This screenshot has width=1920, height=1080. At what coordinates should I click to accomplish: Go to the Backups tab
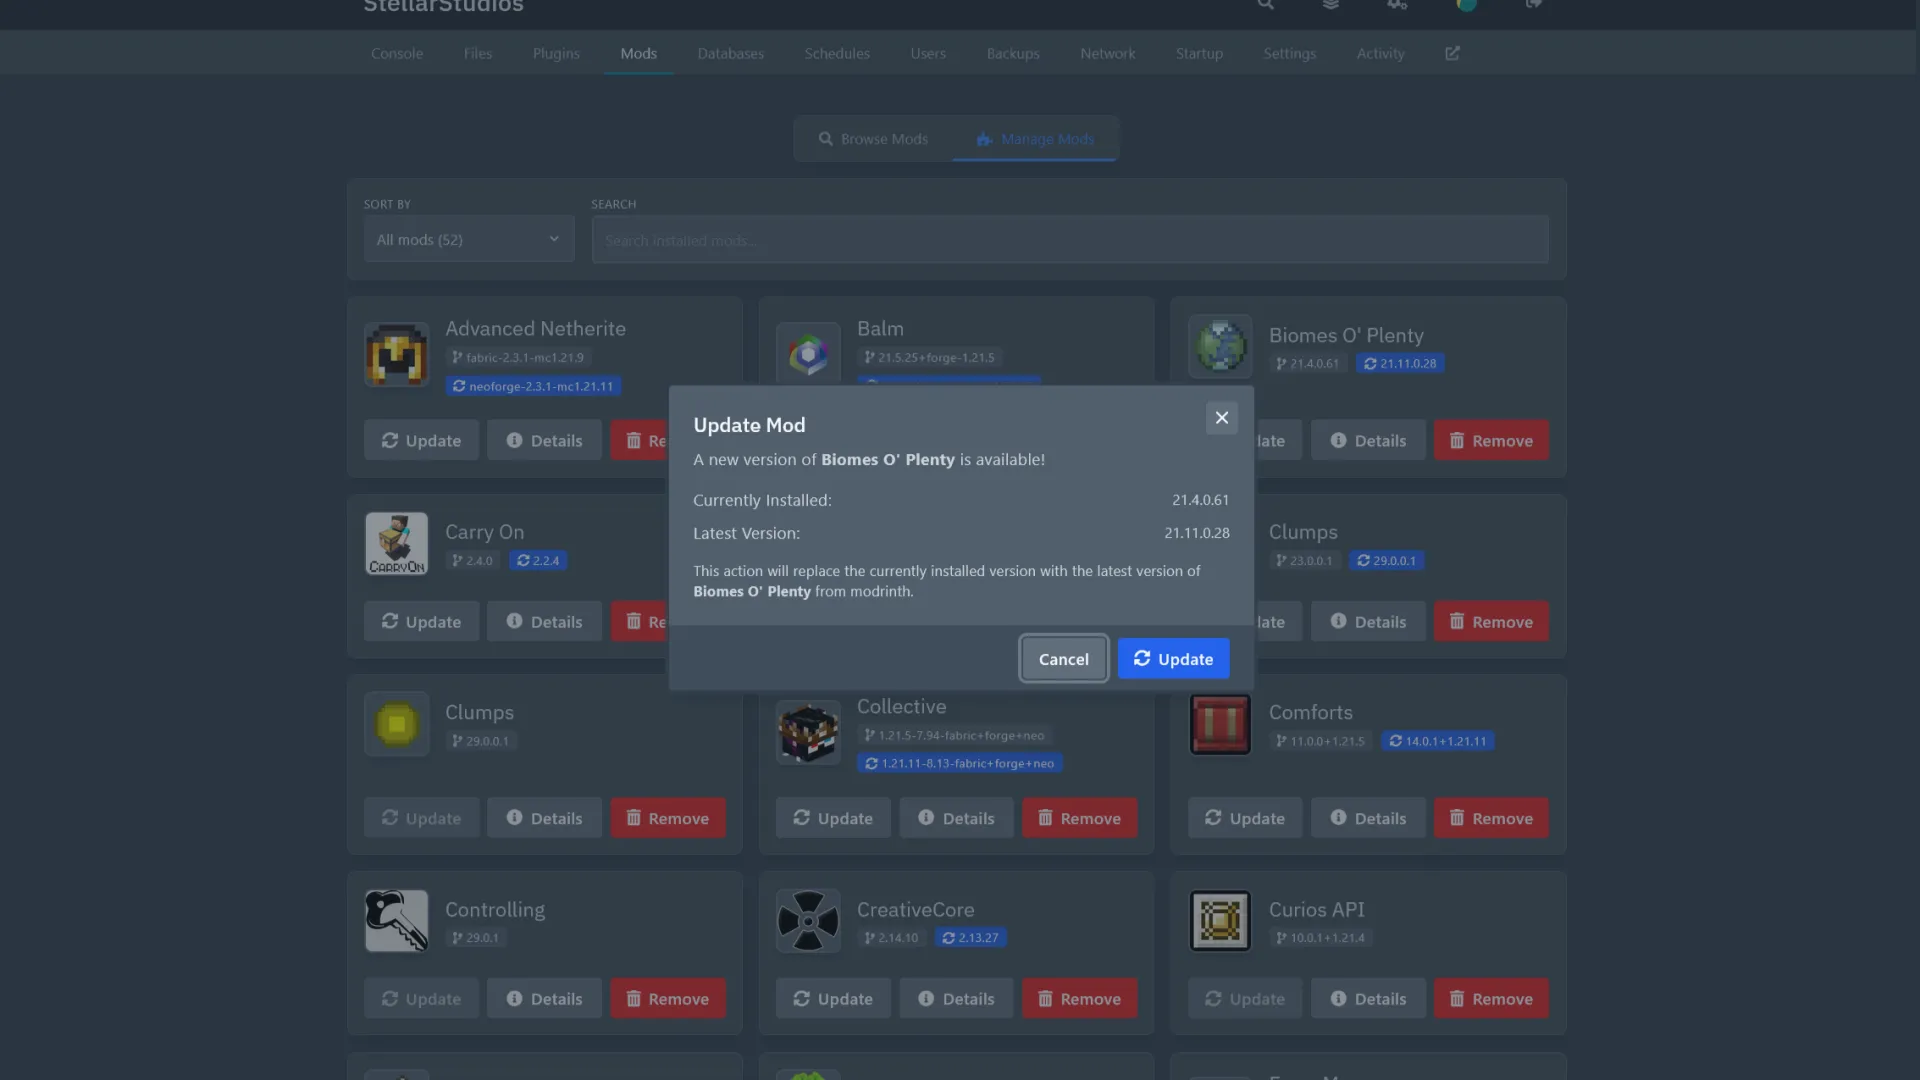(x=1012, y=54)
